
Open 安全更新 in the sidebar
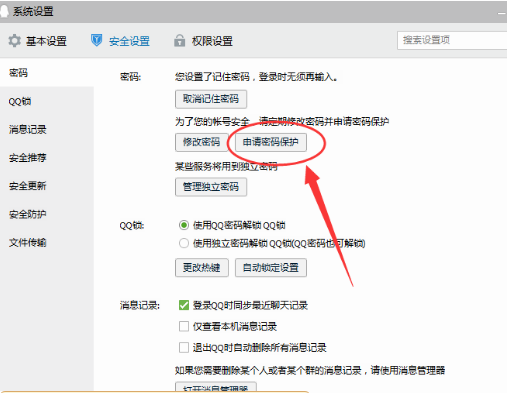click(x=28, y=186)
